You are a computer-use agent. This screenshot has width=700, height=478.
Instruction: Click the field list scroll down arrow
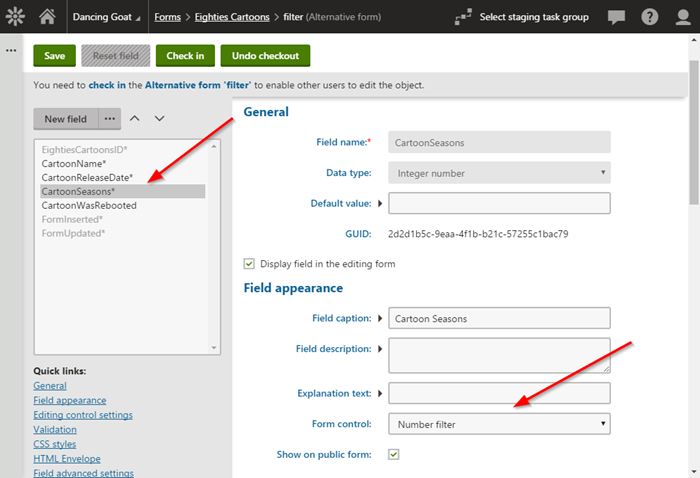tap(214, 348)
